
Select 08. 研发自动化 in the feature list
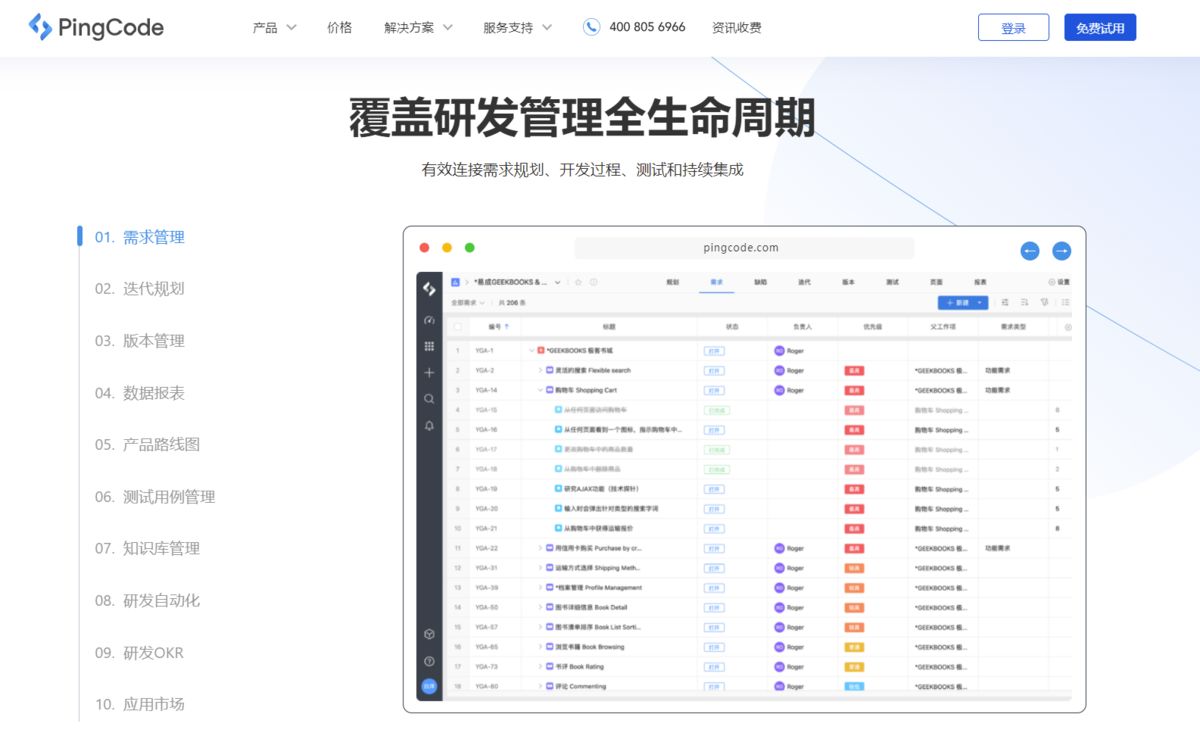click(x=148, y=601)
